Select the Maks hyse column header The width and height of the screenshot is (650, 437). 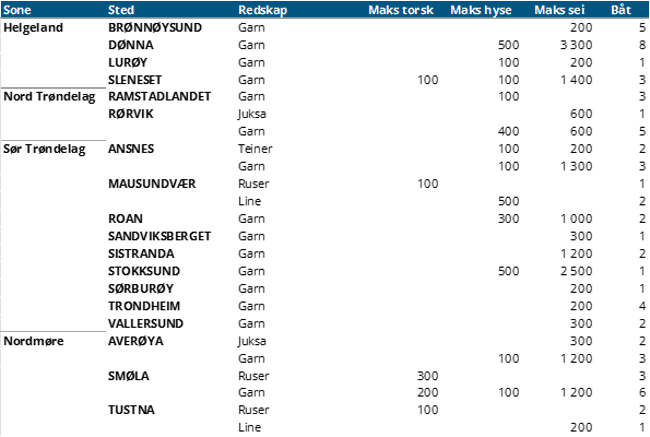[x=481, y=10]
